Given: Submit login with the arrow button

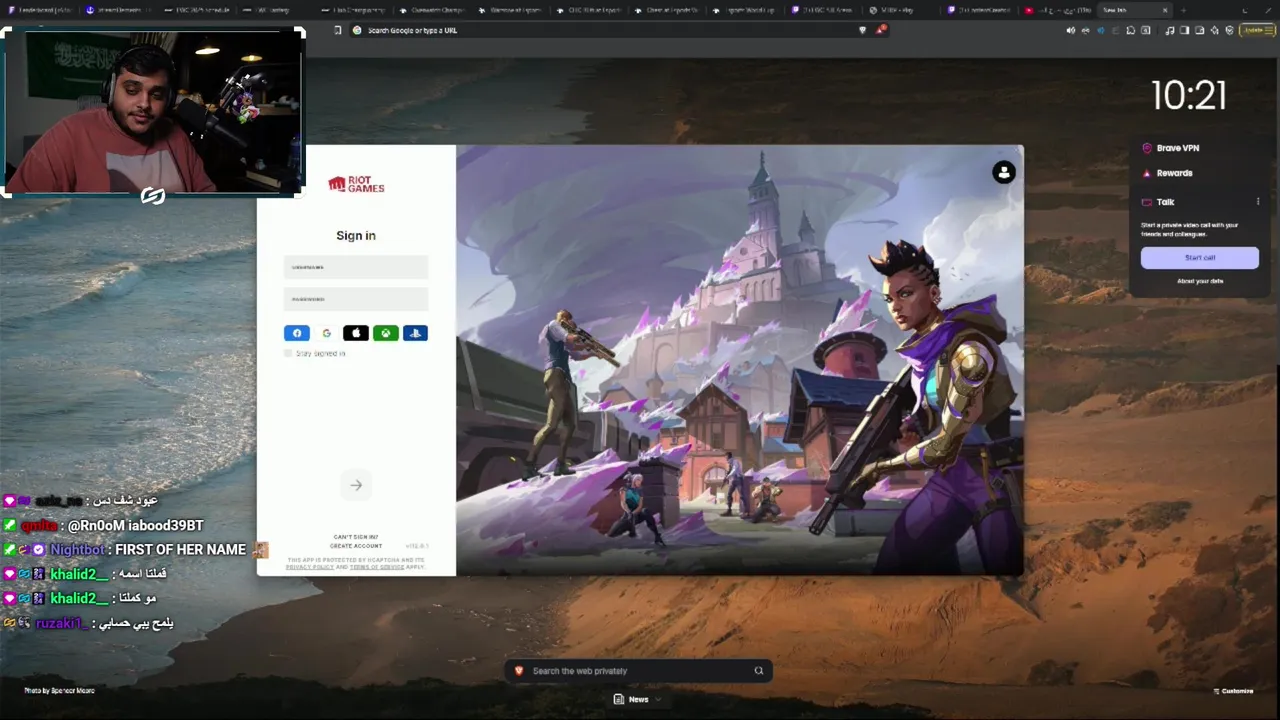Looking at the screenshot, I should coord(356,485).
